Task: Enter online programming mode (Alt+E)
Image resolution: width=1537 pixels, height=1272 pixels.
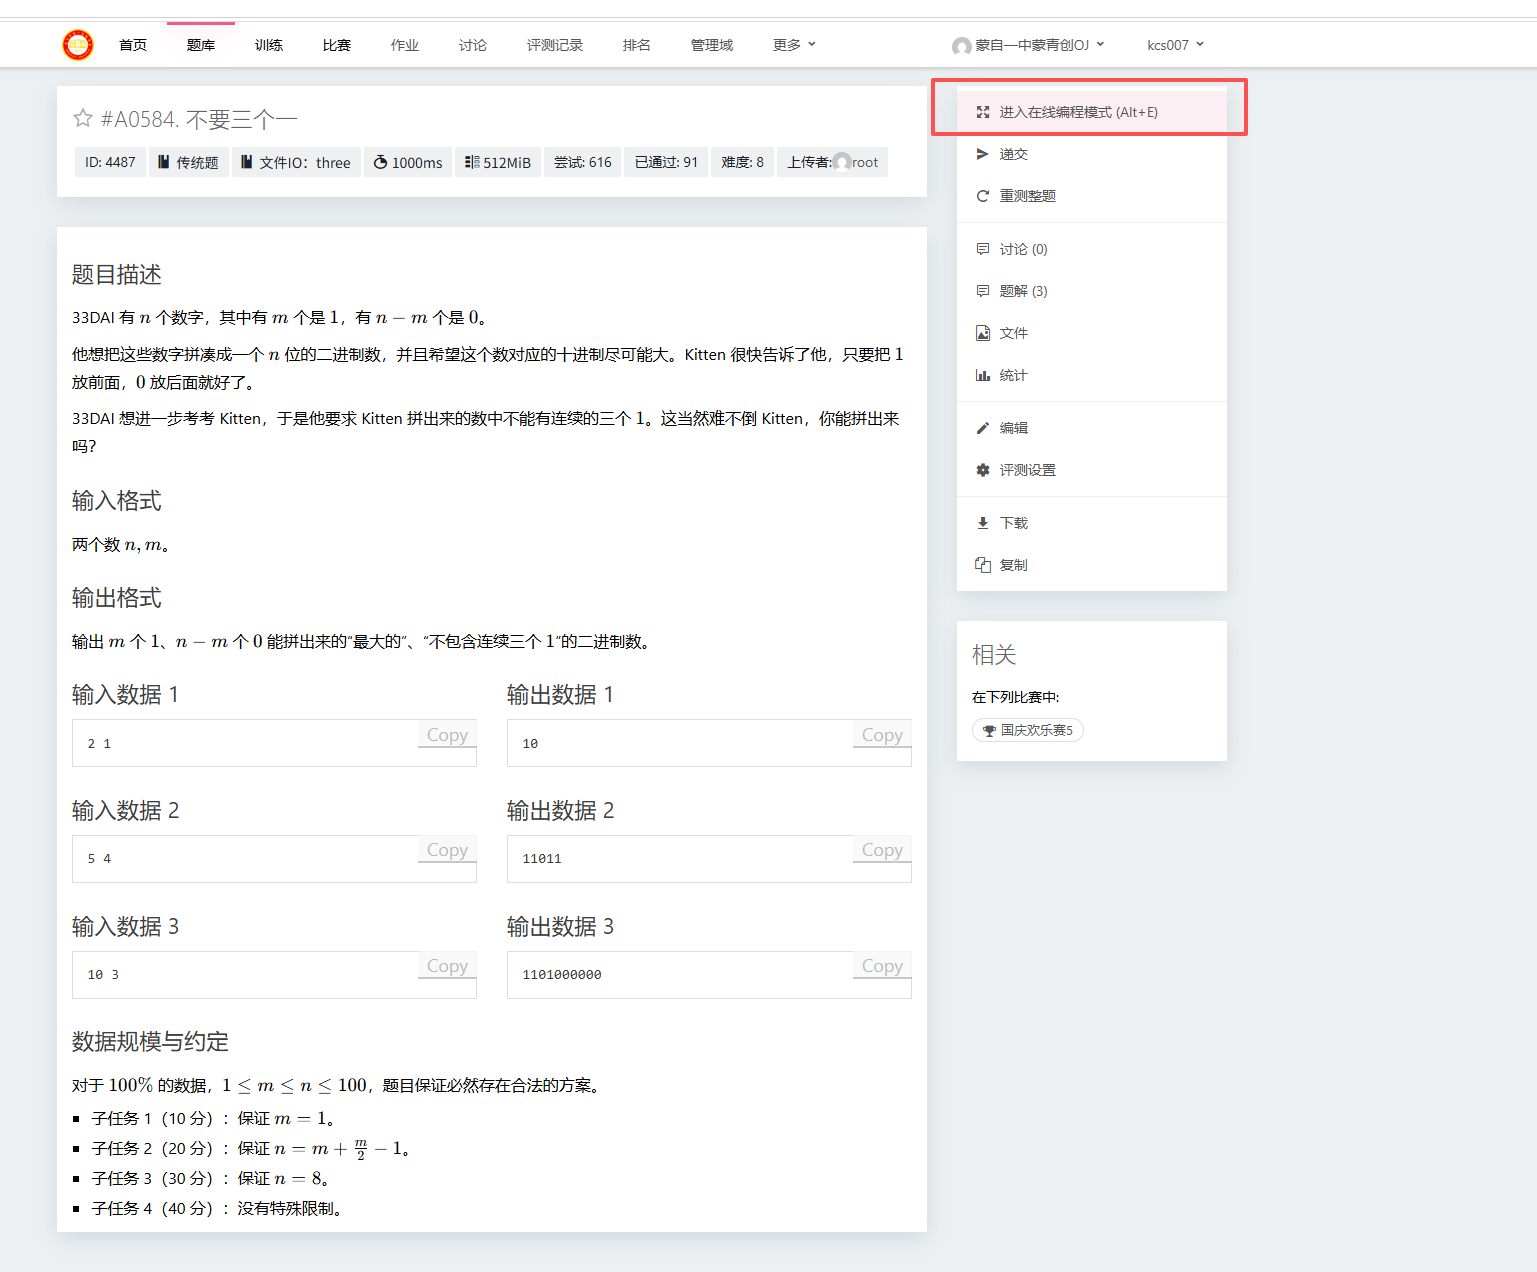Action: pyautogui.click(x=1078, y=112)
